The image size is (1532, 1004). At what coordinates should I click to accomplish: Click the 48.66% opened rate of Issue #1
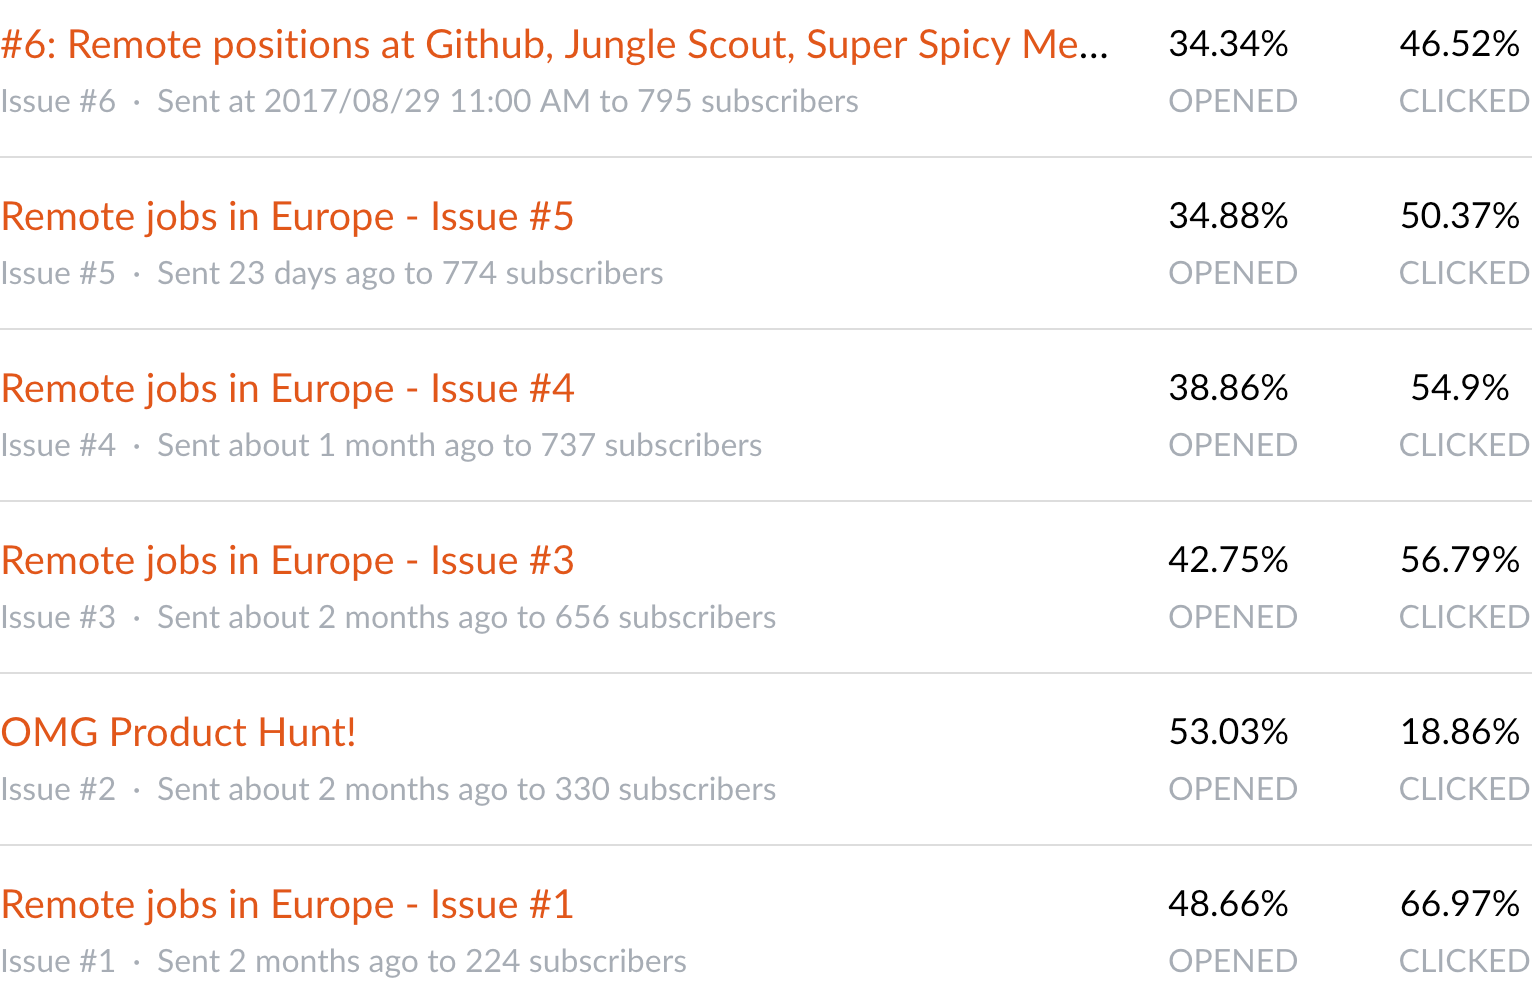[x=1229, y=904]
